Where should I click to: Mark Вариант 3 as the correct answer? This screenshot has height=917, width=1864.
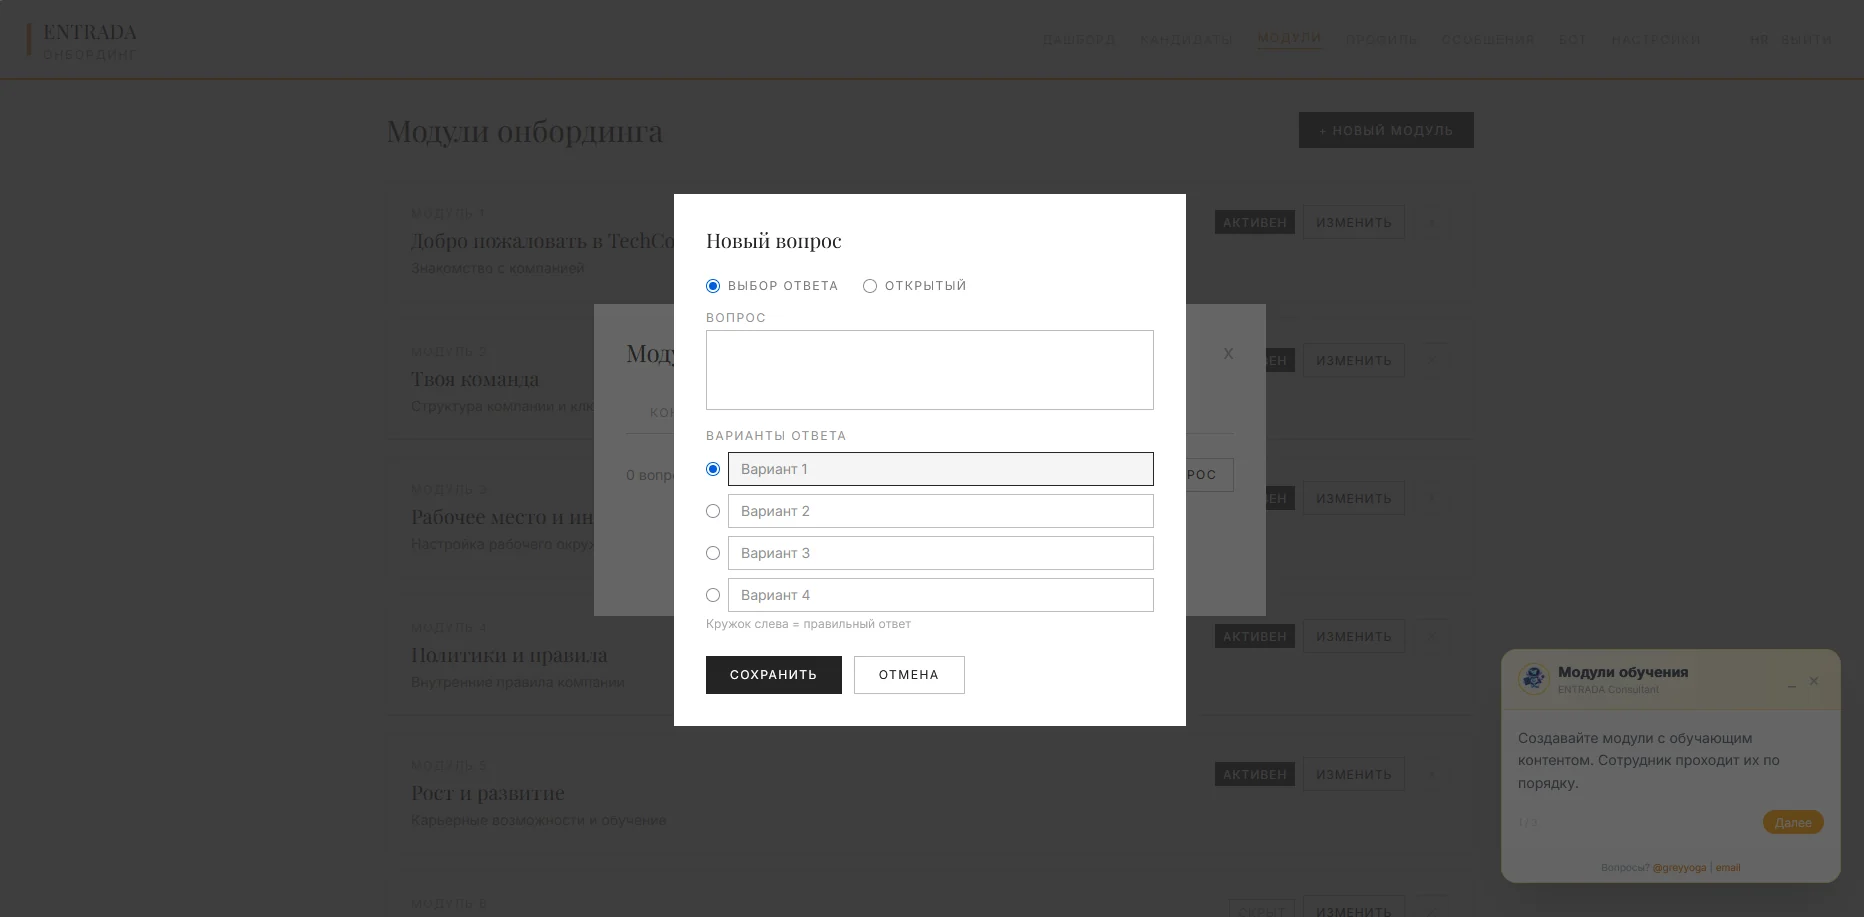coord(713,553)
